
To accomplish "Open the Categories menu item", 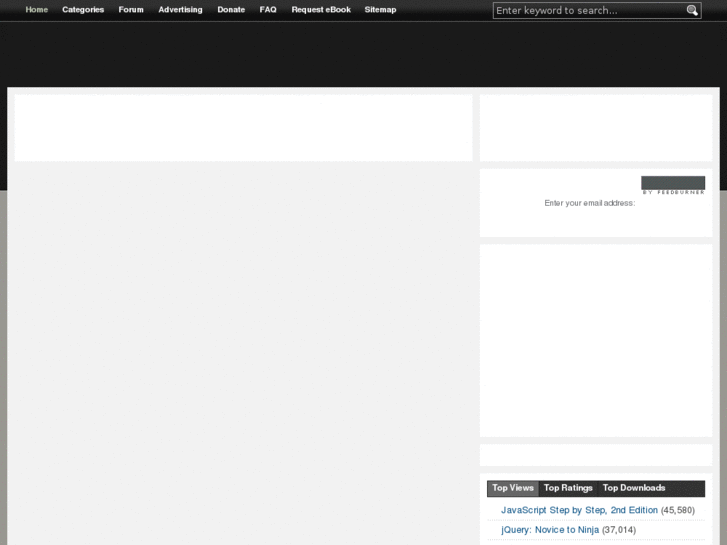I will point(83,10).
